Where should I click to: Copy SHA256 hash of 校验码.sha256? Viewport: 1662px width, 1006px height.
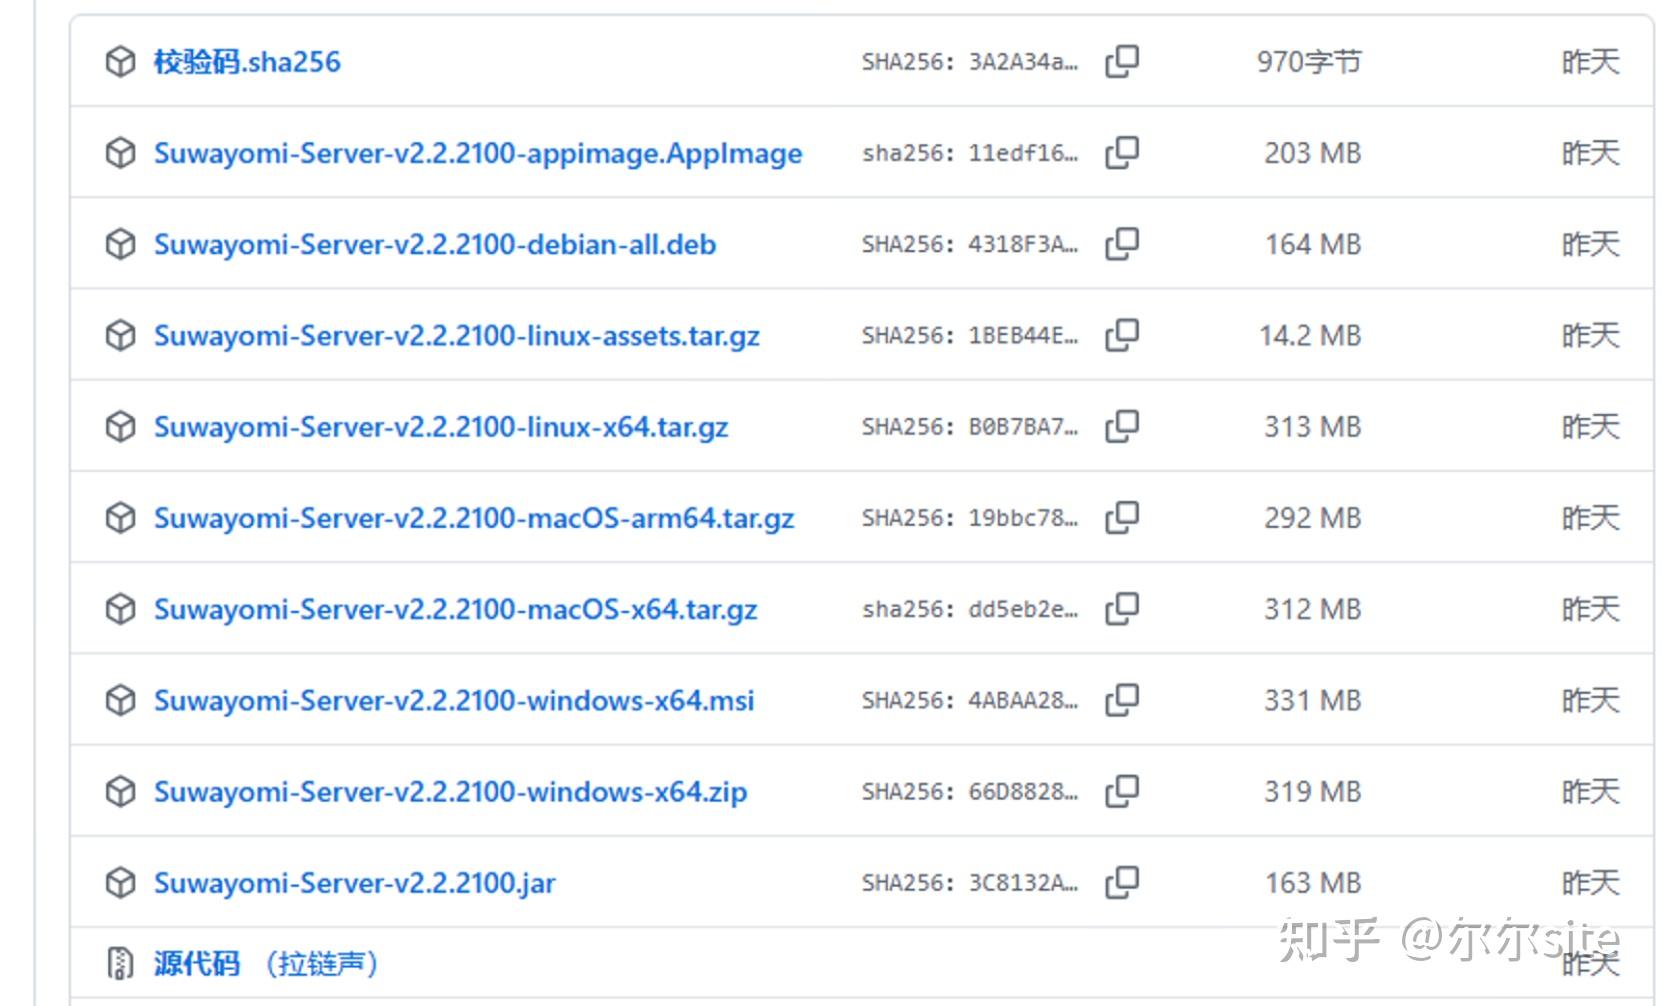pyautogui.click(x=1122, y=61)
